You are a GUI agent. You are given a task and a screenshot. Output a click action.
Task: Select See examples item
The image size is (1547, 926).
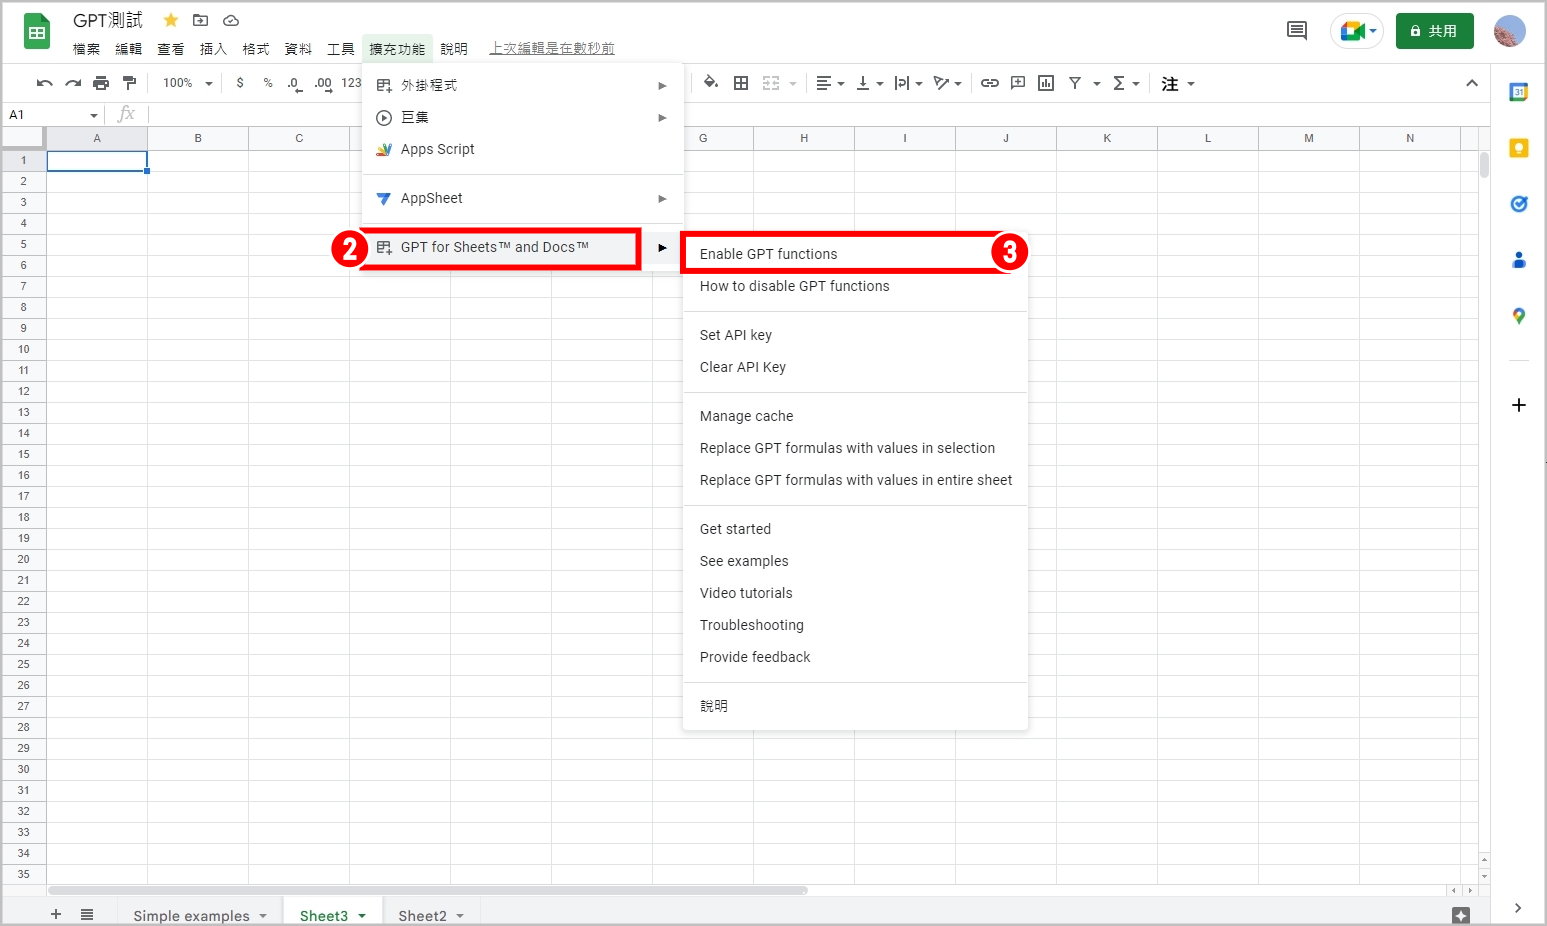coord(855,561)
